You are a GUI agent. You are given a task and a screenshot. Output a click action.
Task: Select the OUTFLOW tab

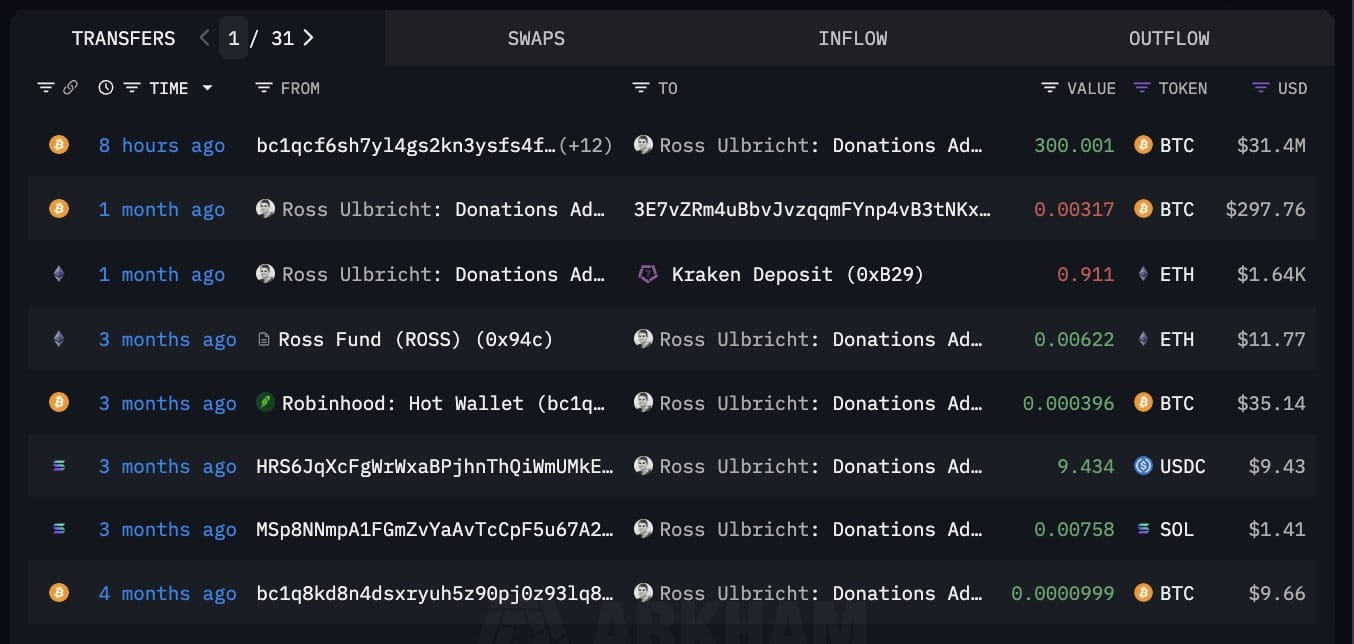click(x=1169, y=38)
